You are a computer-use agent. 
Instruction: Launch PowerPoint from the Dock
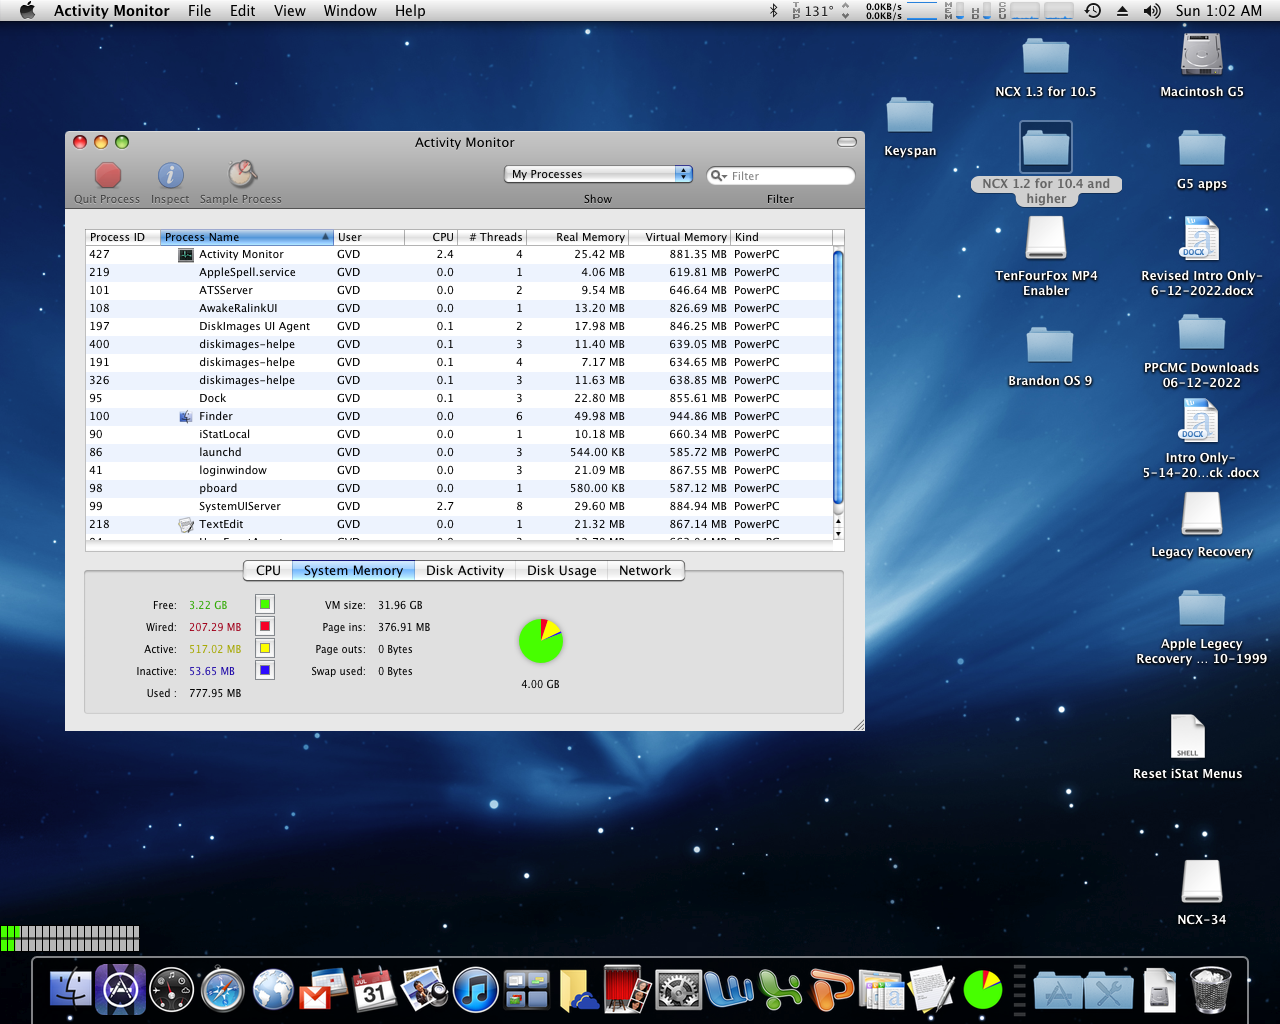[831, 990]
